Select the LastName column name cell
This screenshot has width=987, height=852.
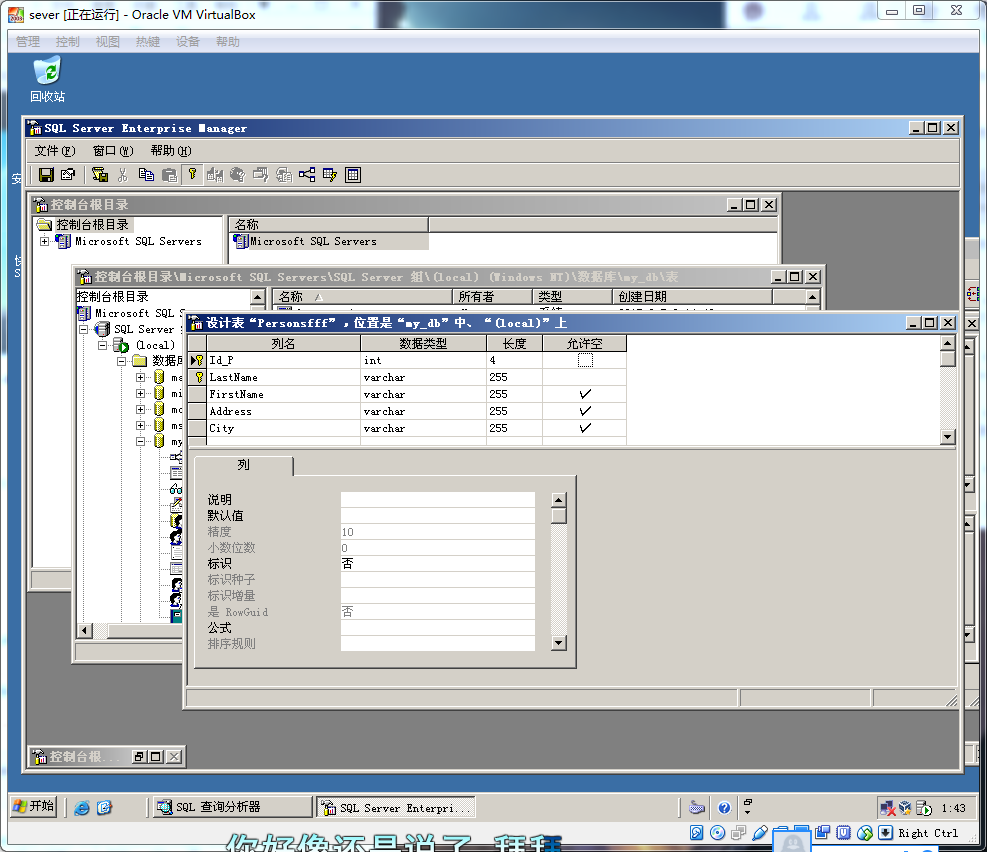point(284,378)
